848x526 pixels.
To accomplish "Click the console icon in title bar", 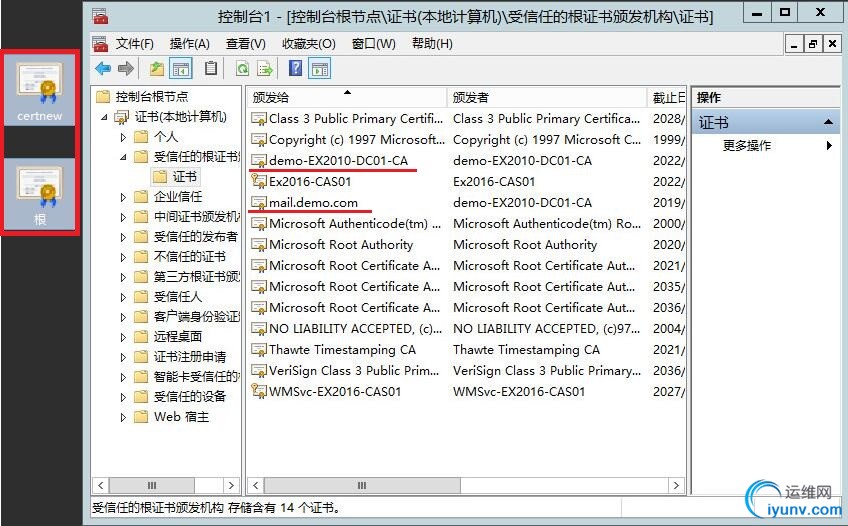I will point(100,16).
